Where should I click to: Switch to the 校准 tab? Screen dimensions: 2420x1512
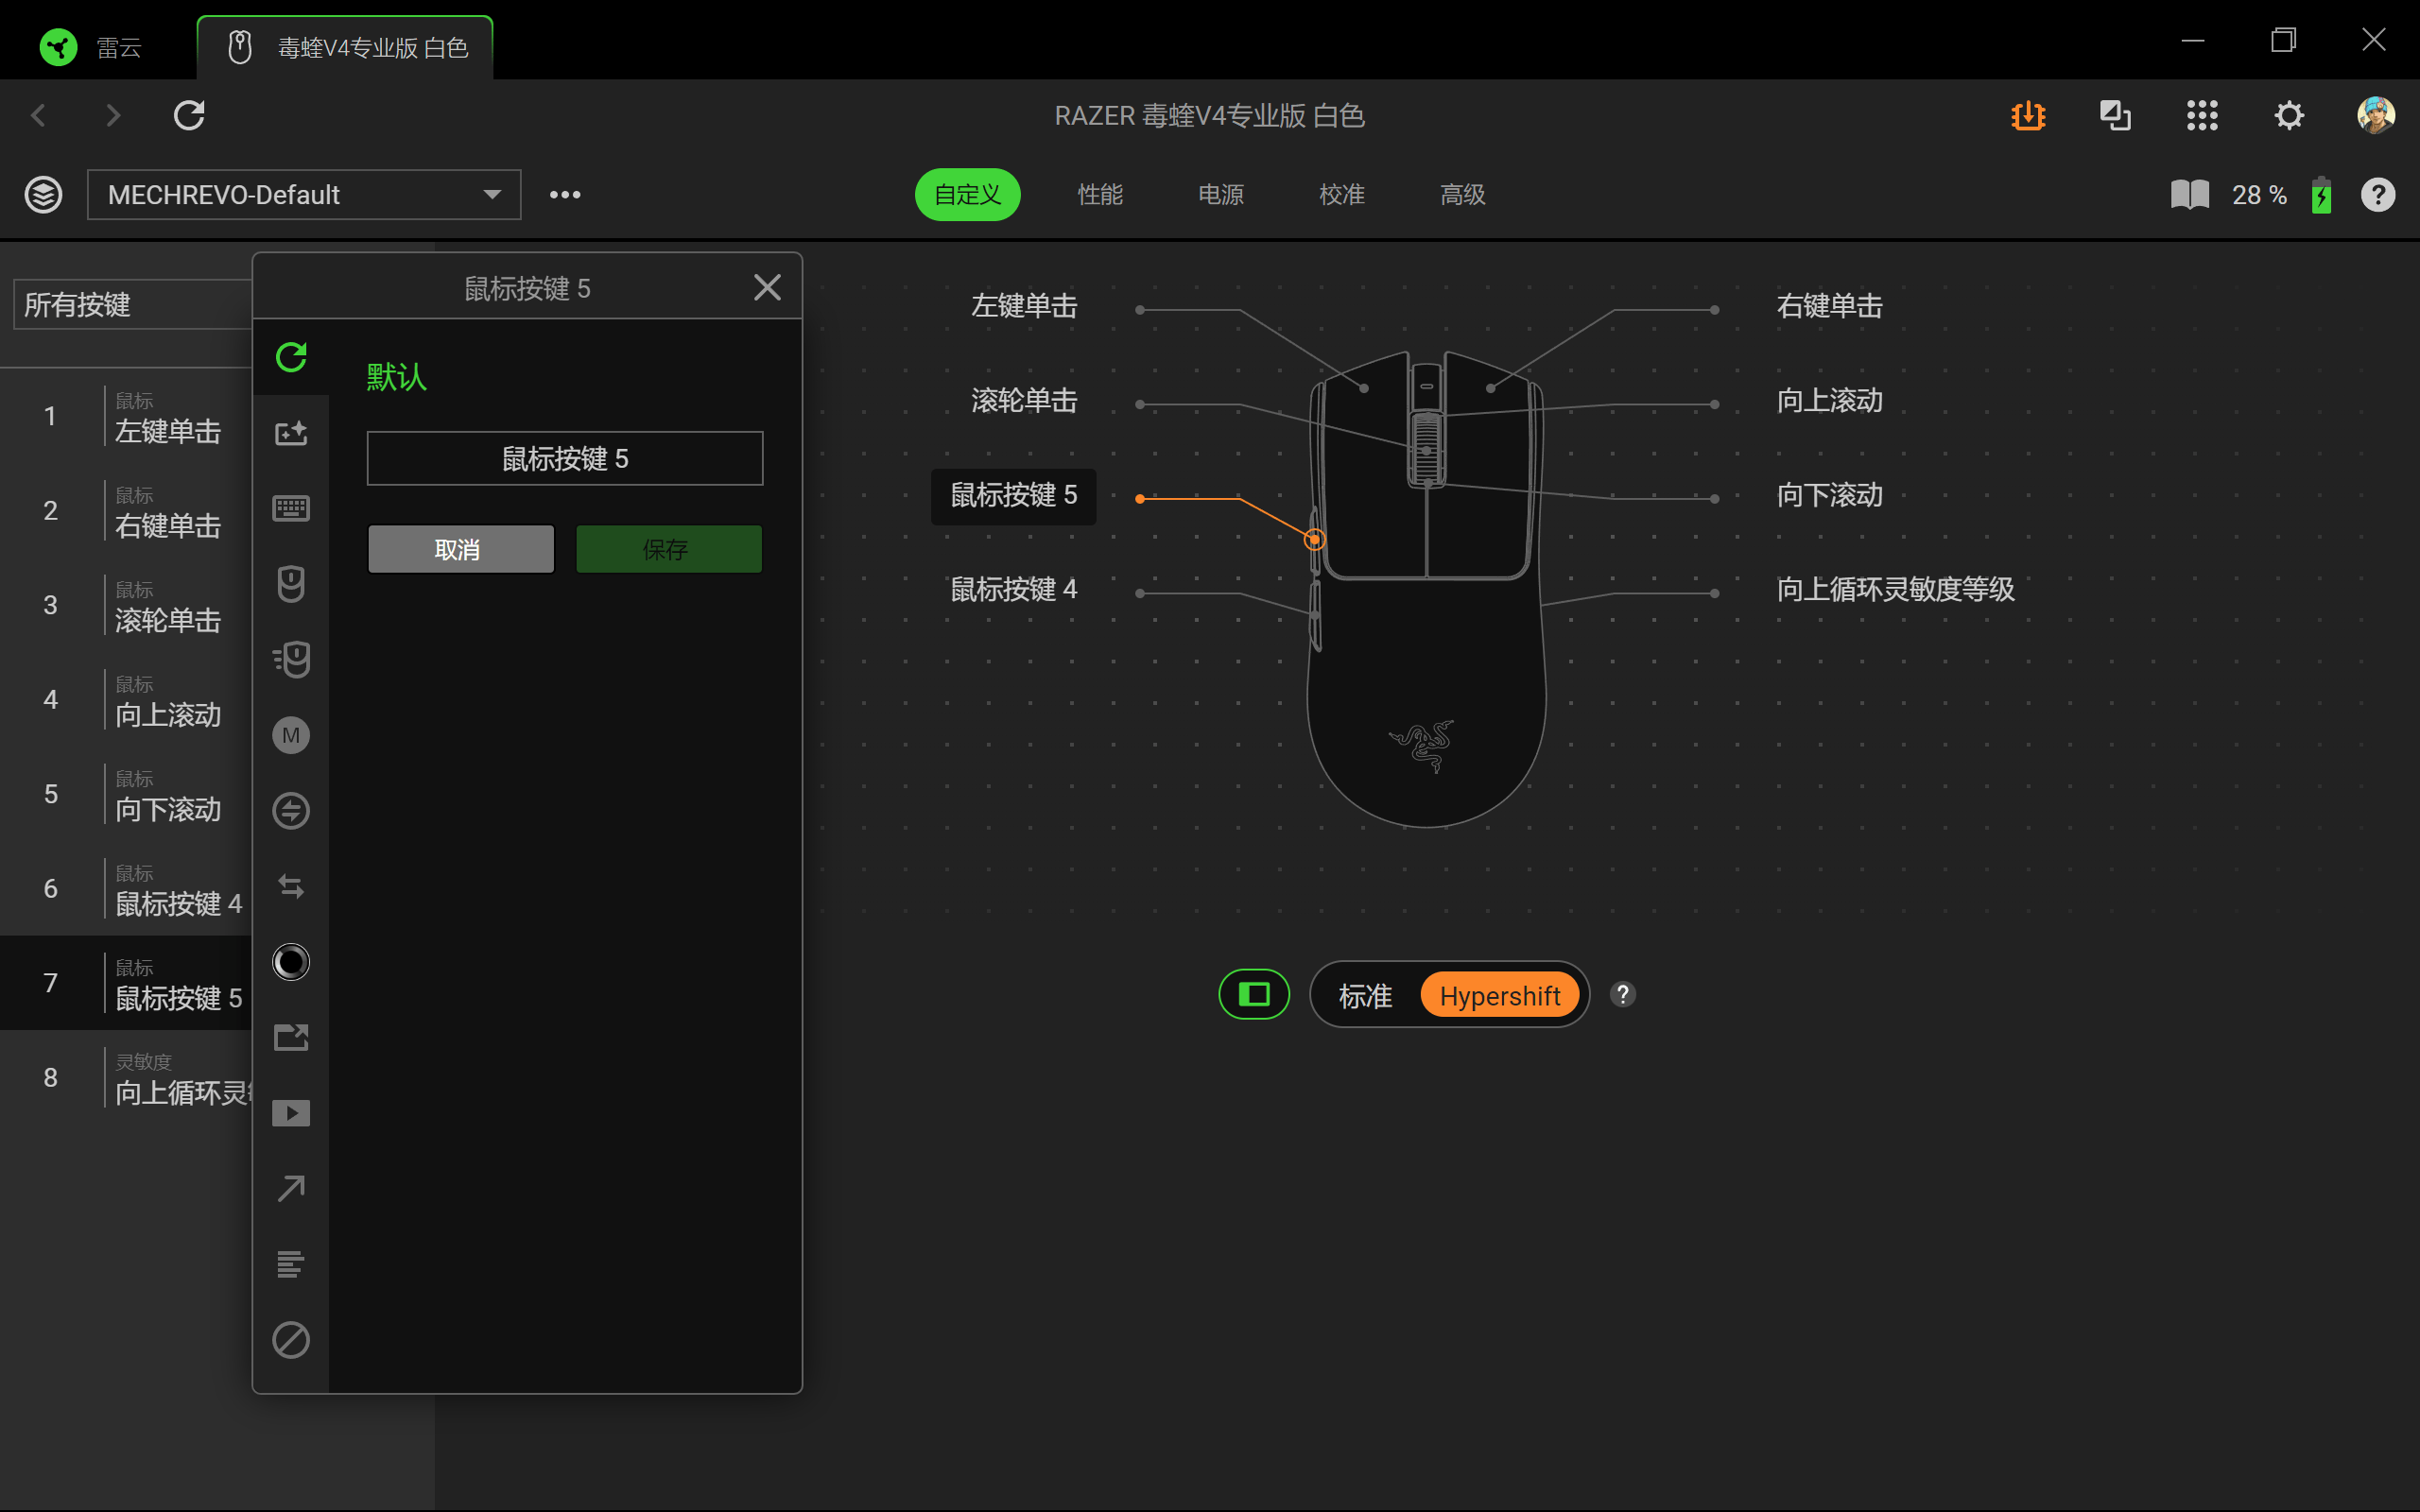pyautogui.click(x=1342, y=194)
